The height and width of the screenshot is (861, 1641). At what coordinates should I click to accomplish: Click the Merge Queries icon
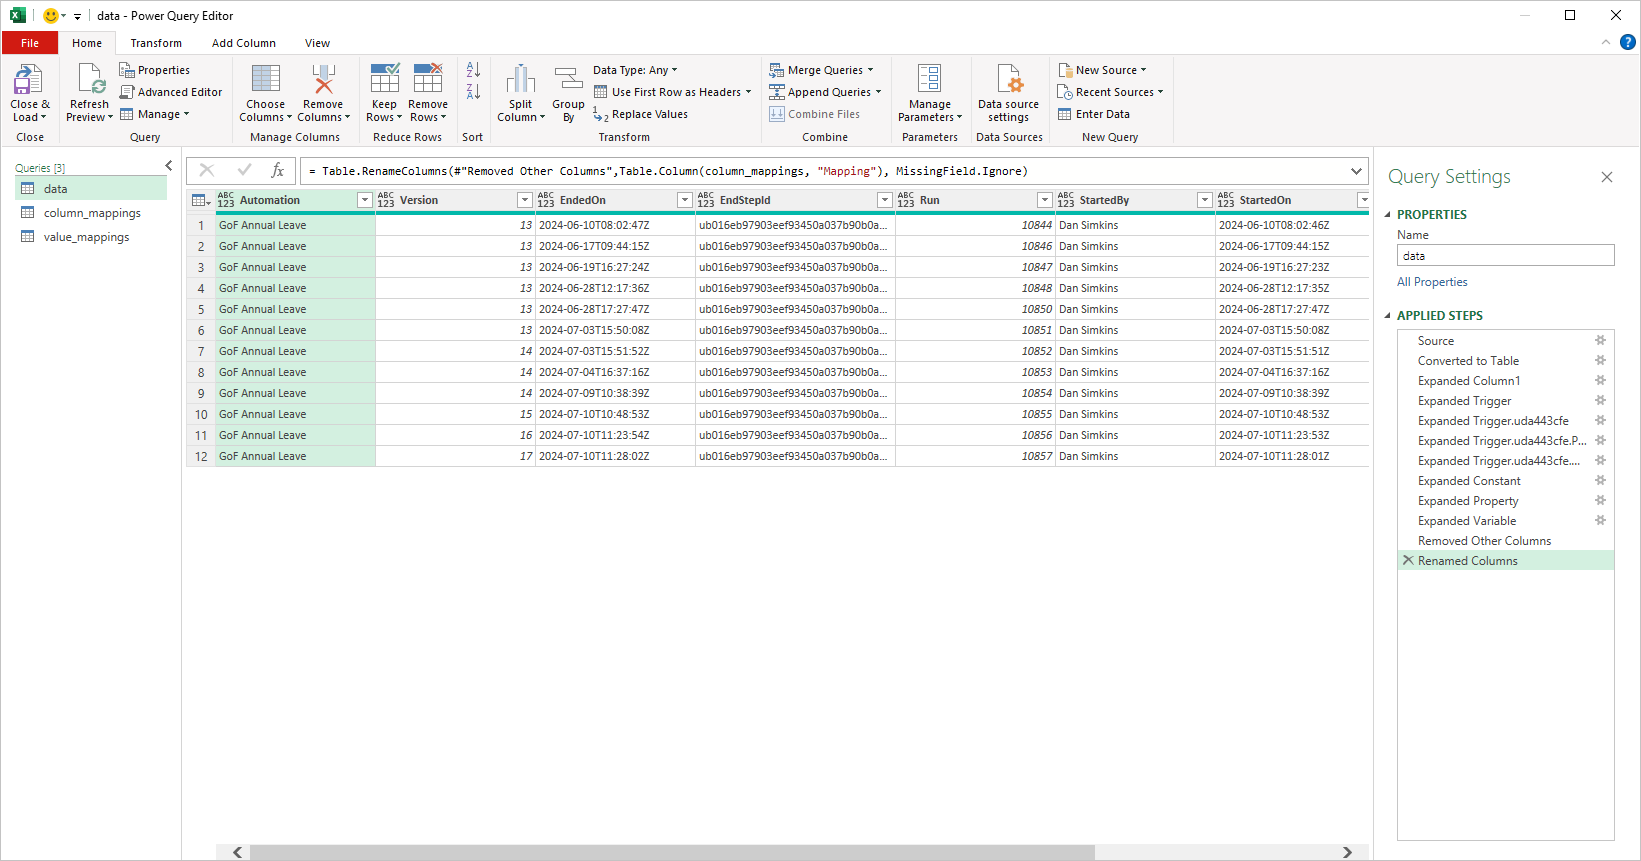pos(776,70)
